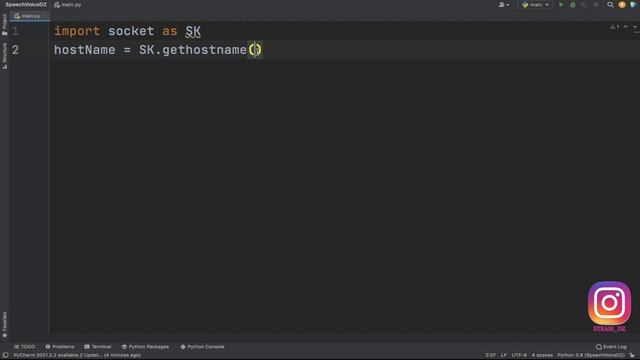Go to previous highlighted error arrow
Image resolution: width=640 pixels, height=360 pixels.
pyautogui.click(x=626, y=27)
